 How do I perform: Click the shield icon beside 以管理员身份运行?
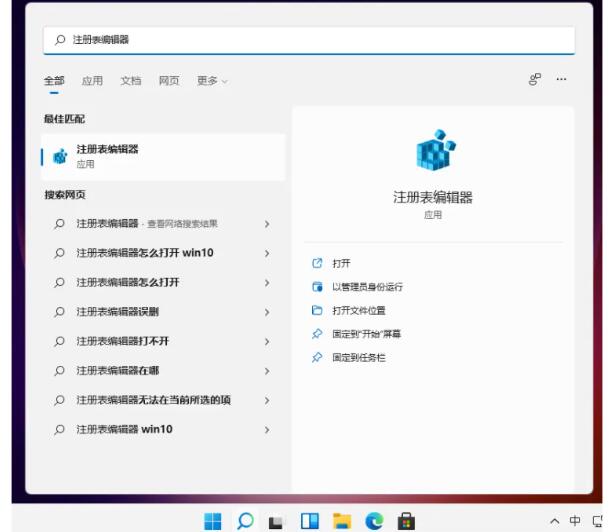[x=317, y=286]
